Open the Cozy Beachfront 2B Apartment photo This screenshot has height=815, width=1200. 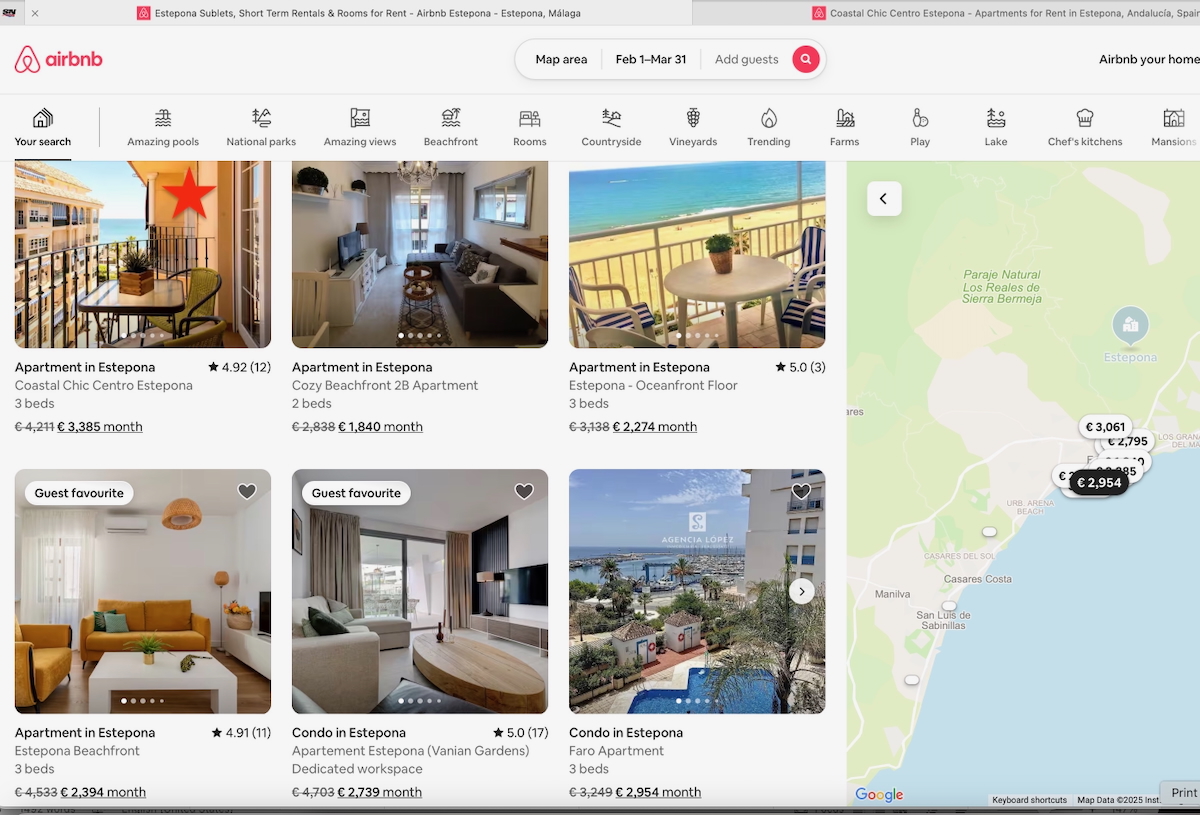tap(420, 255)
